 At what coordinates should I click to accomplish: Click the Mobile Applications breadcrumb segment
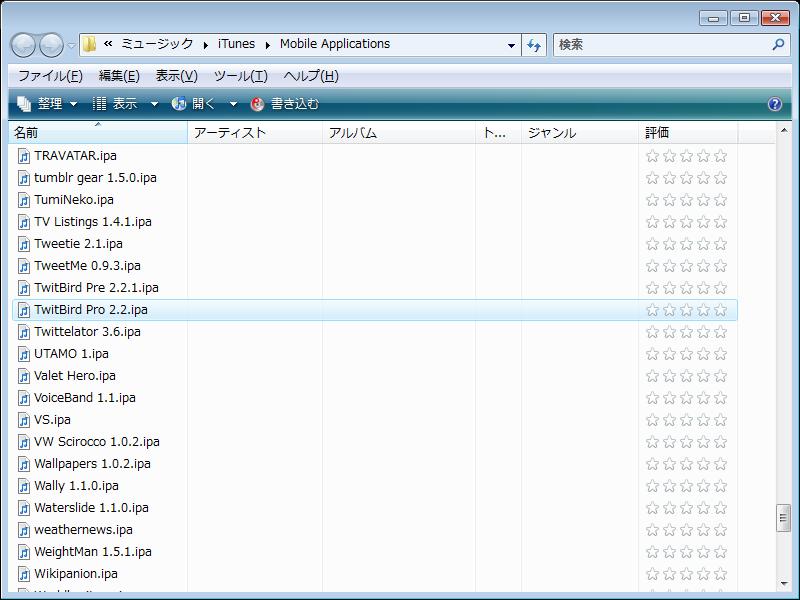(x=335, y=44)
